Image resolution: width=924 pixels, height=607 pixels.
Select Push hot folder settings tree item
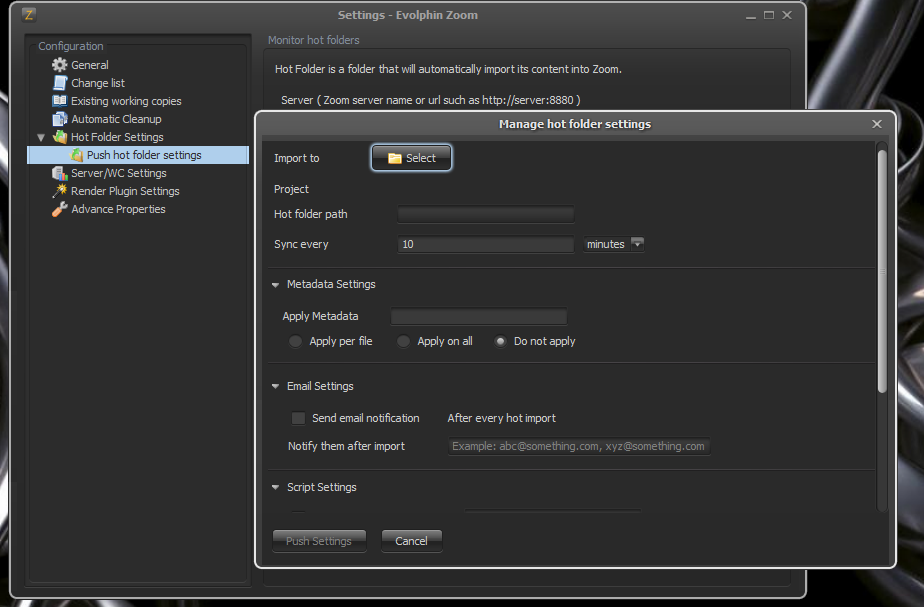coord(138,155)
